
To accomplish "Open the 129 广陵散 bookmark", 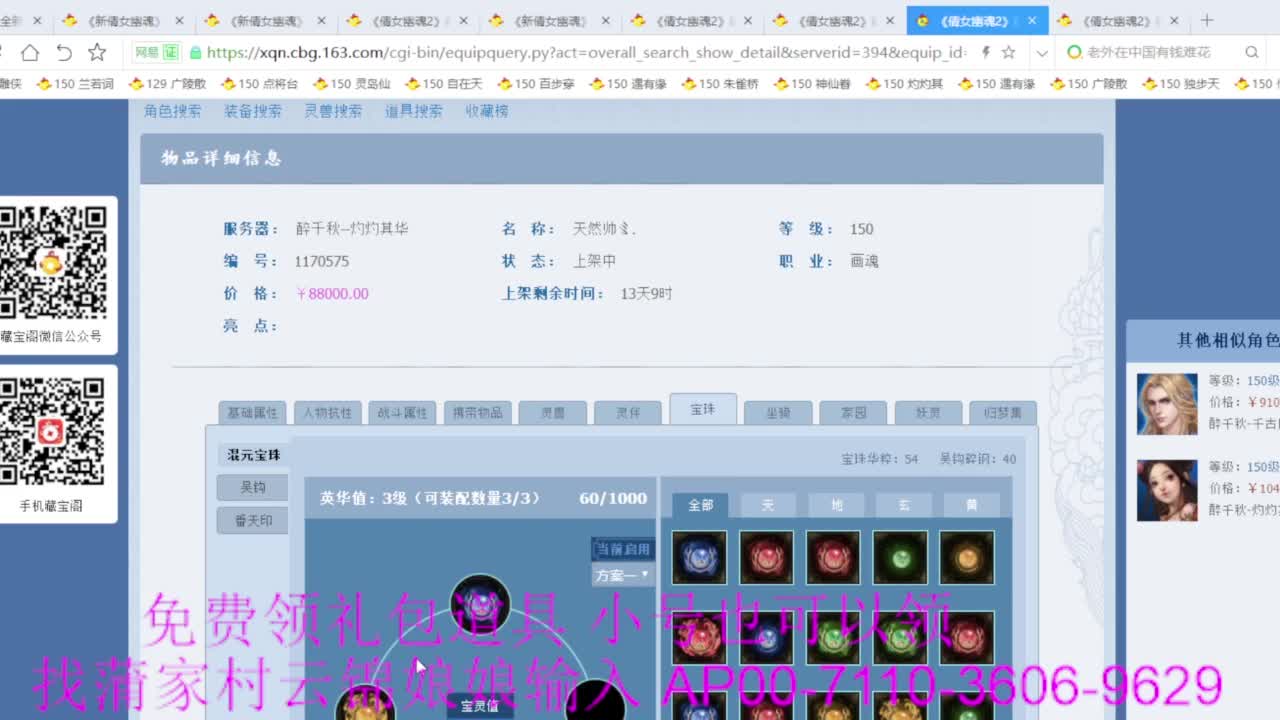I will [x=167, y=84].
